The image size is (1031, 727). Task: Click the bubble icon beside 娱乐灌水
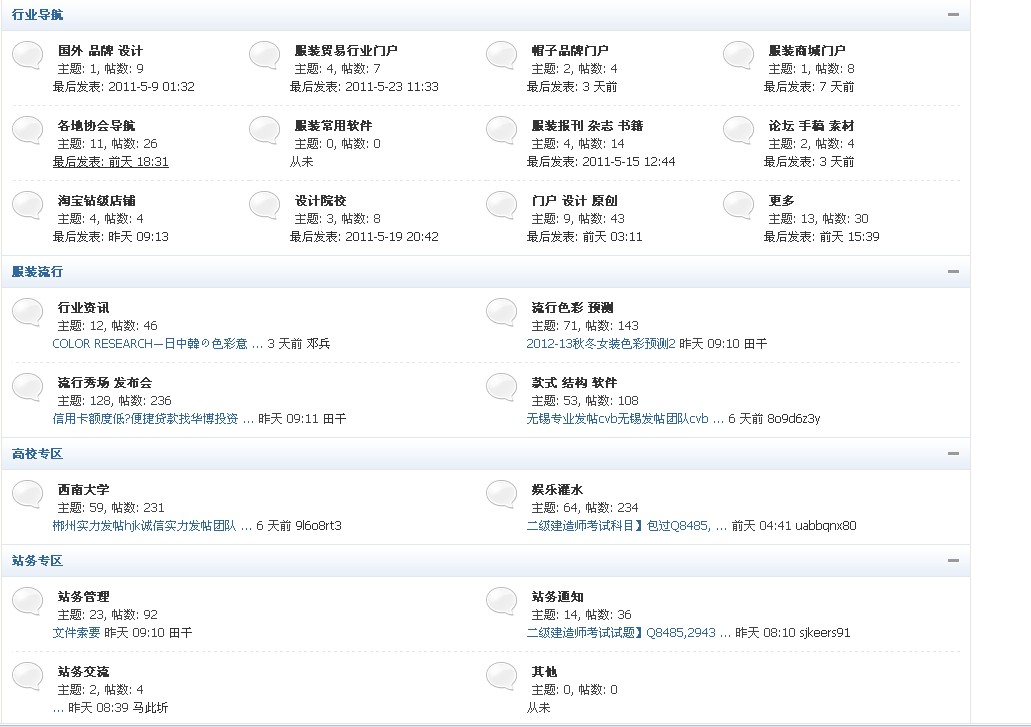pos(501,494)
